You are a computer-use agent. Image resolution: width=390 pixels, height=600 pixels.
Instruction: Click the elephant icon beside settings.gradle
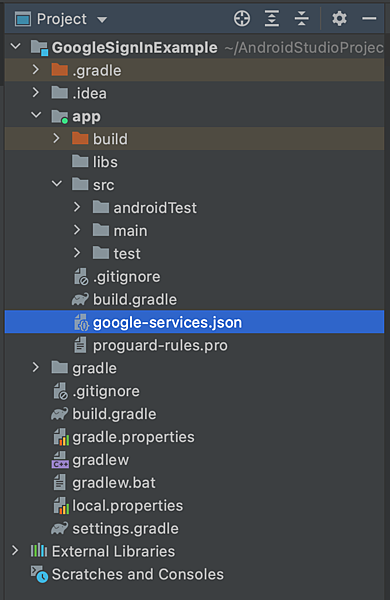tap(60, 528)
